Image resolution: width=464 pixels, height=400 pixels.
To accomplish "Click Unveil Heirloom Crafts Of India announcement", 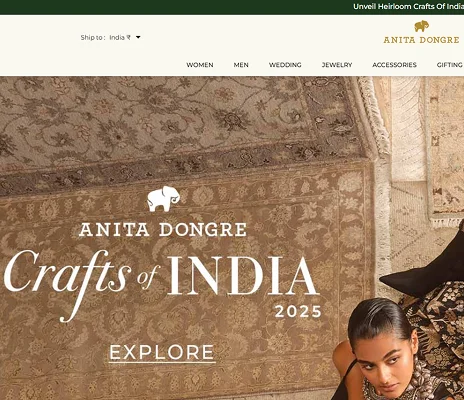I will [408, 7].
